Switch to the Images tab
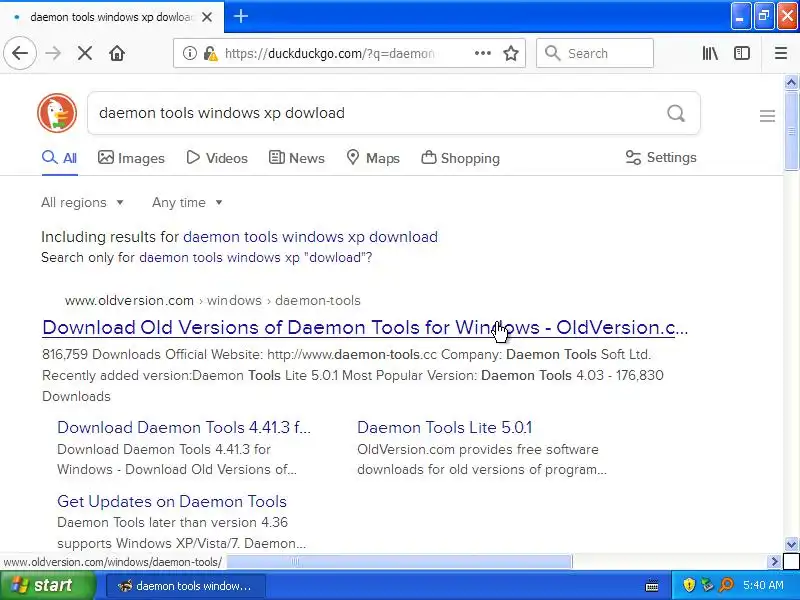800x600 pixels. click(131, 158)
